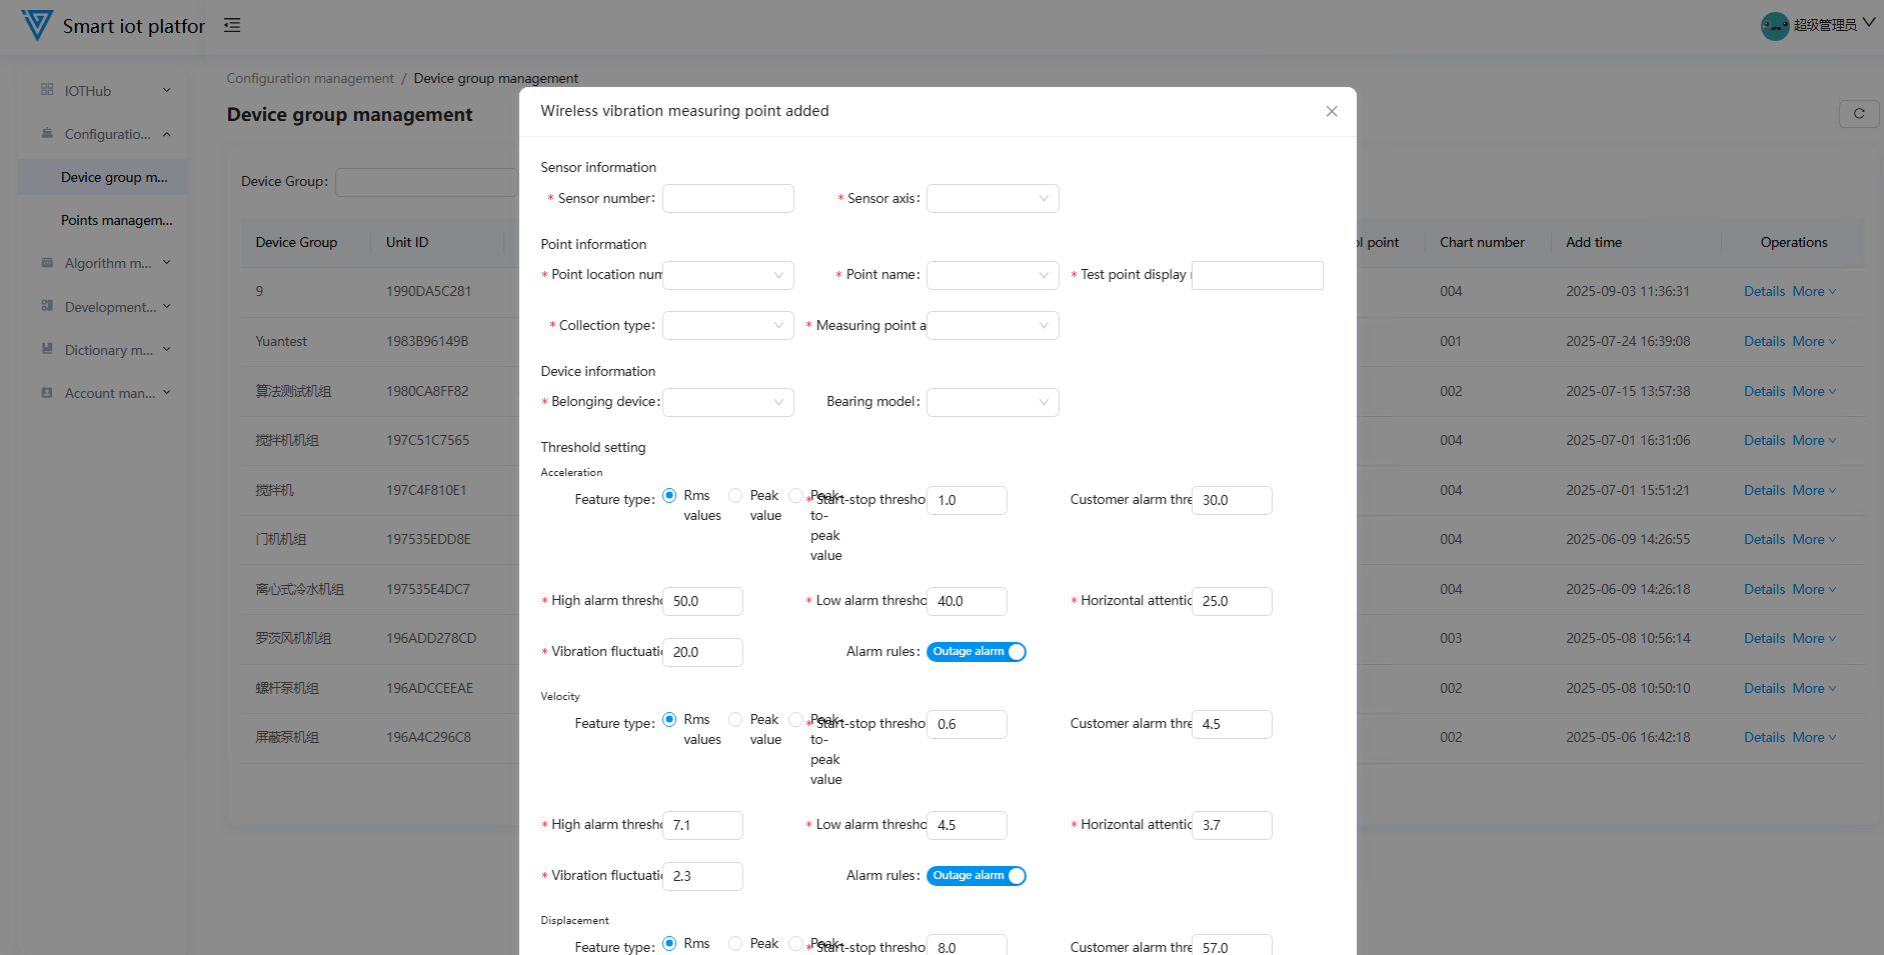Open Points management menu item
The height and width of the screenshot is (955, 1884).
point(116,220)
